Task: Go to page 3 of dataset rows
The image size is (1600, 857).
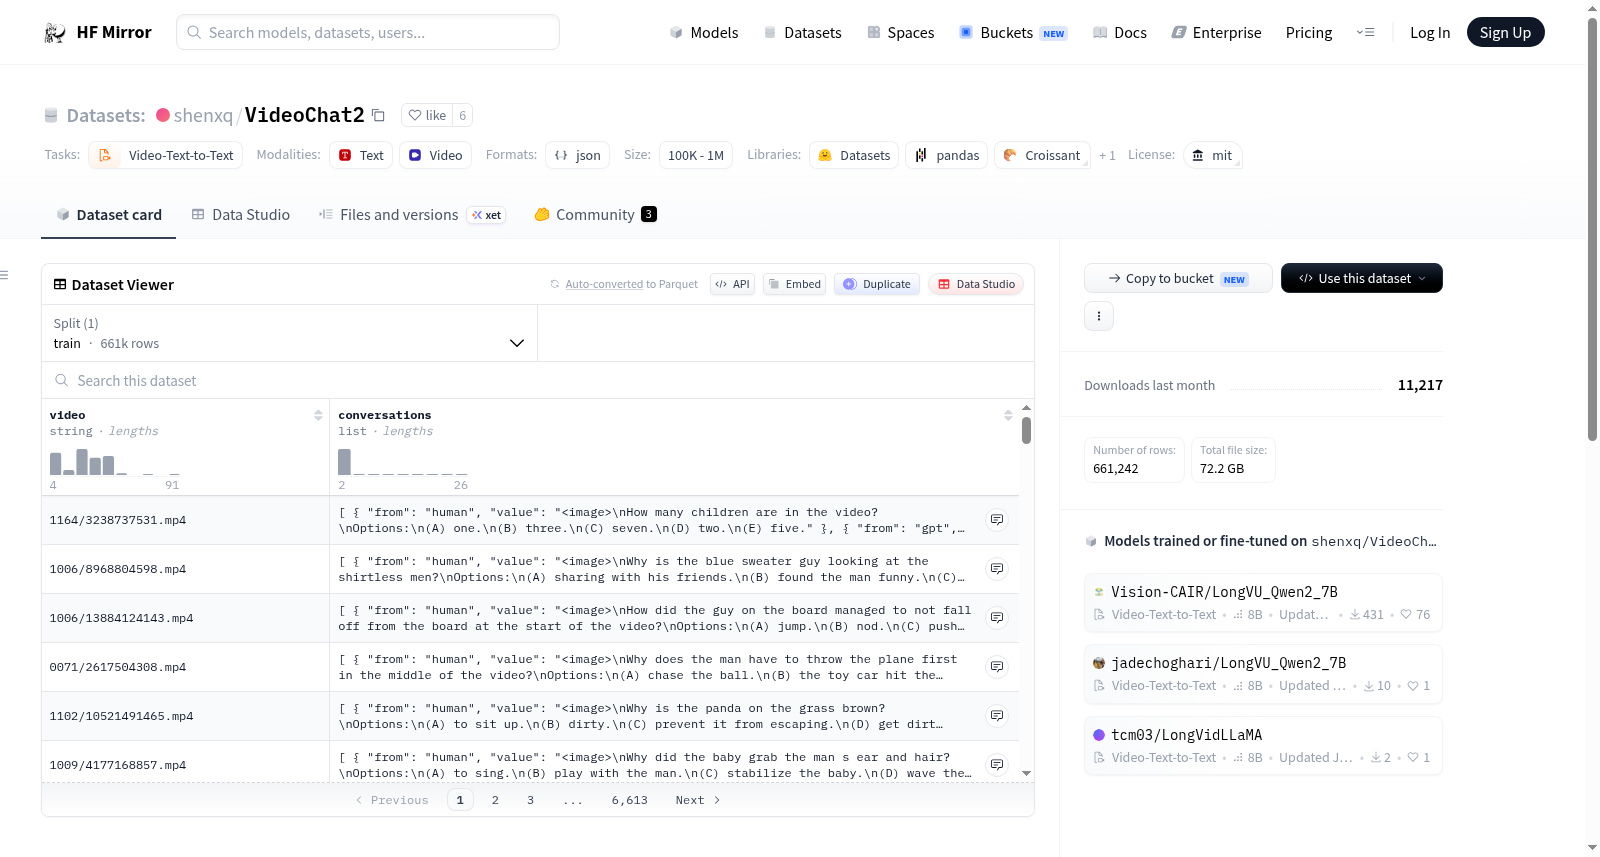Action: pyautogui.click(x=530, y=800)
